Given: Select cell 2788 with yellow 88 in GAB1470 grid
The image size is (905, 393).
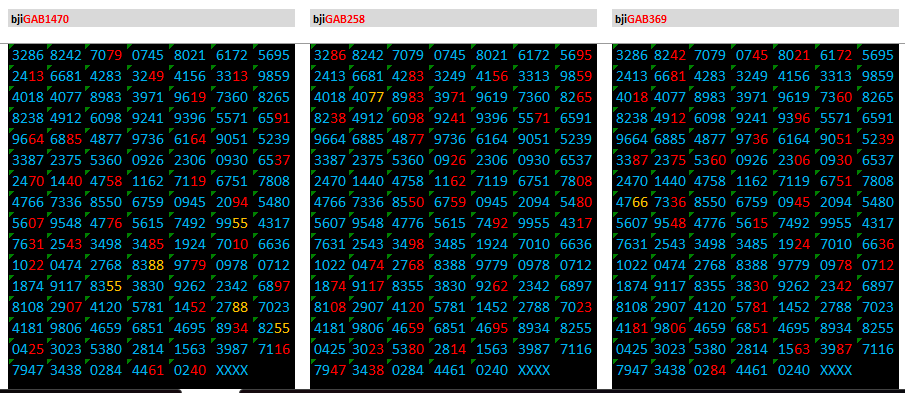Looking at the screenshot, I should coord(232,308).
